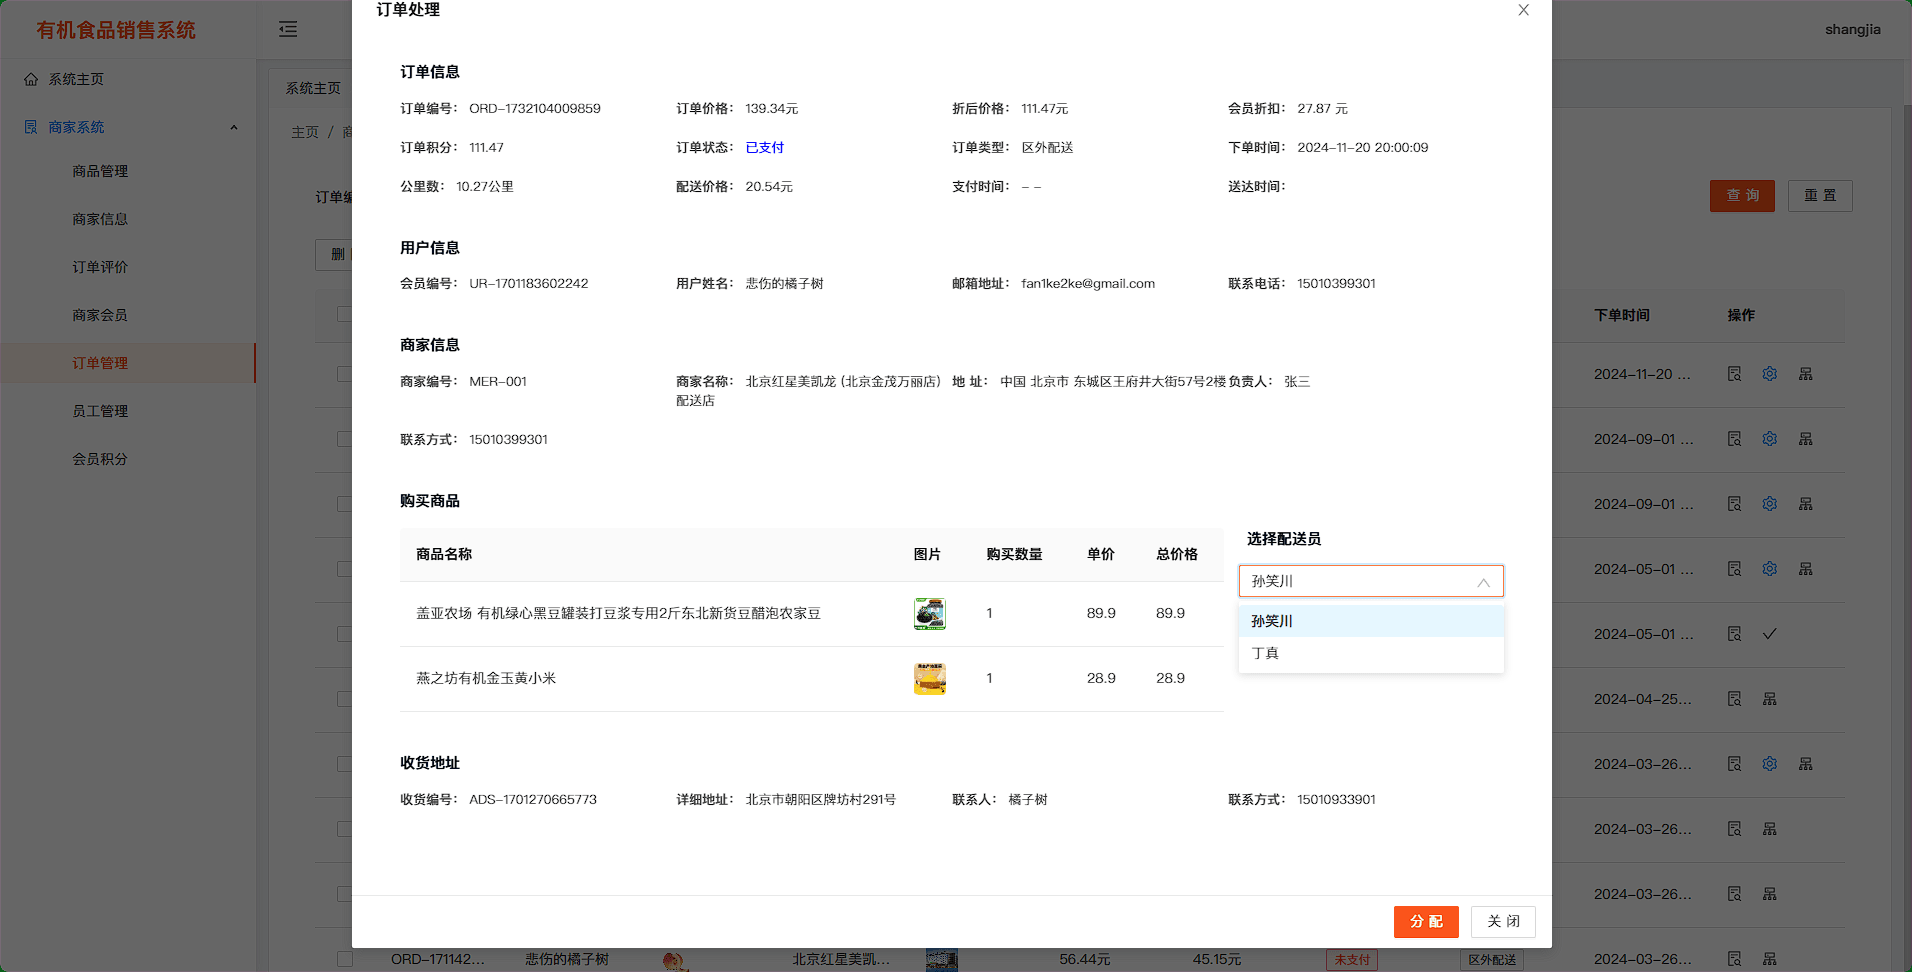Click the 有机食品销售系统 logo title
This screenshot has height=972, width=1912.
116,30
